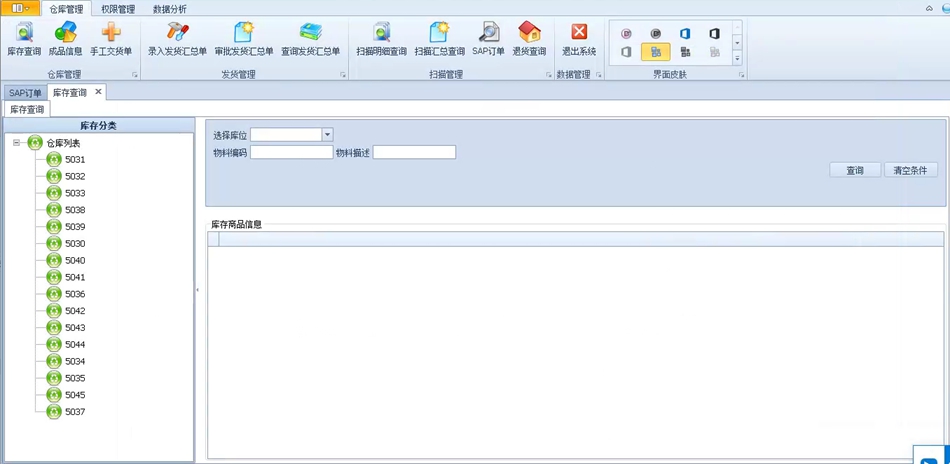Select warehouse 5043 in the tree
Screen dimensions: 950x464
(x=75, y=328)
